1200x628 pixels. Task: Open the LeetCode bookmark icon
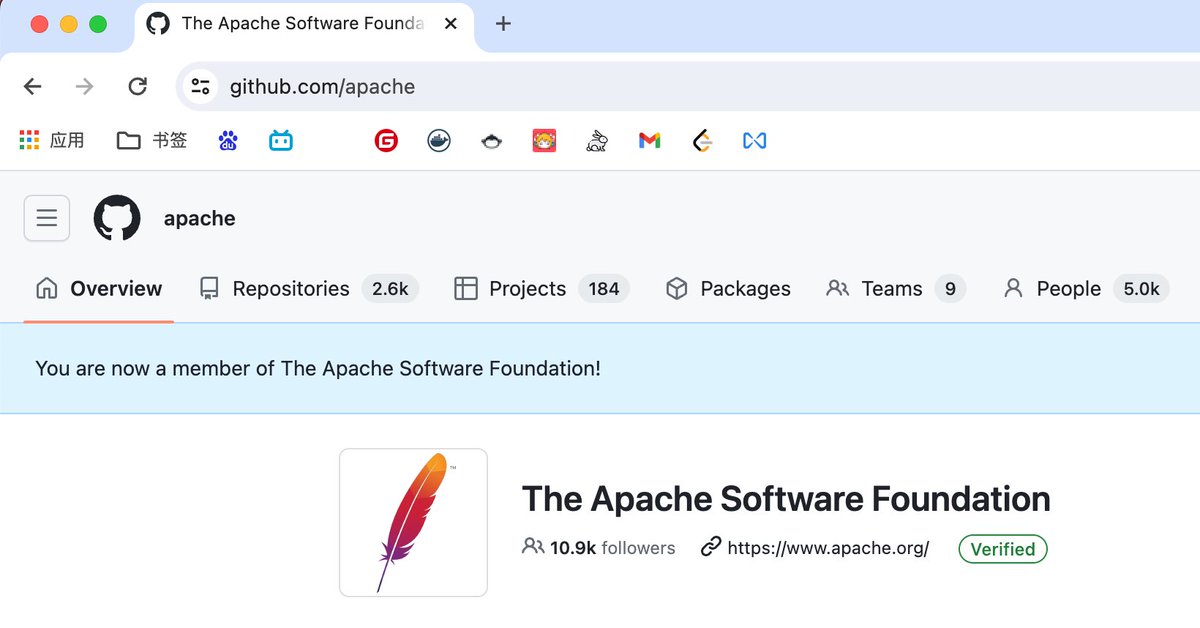702,141
